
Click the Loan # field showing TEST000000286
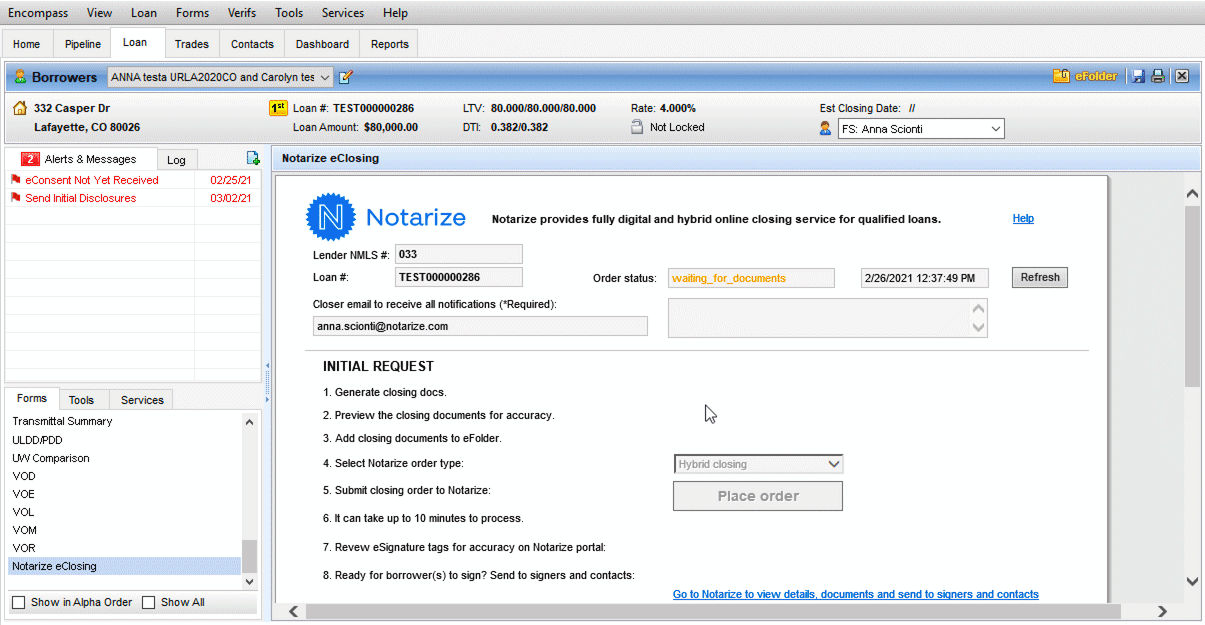click(459, 277)
